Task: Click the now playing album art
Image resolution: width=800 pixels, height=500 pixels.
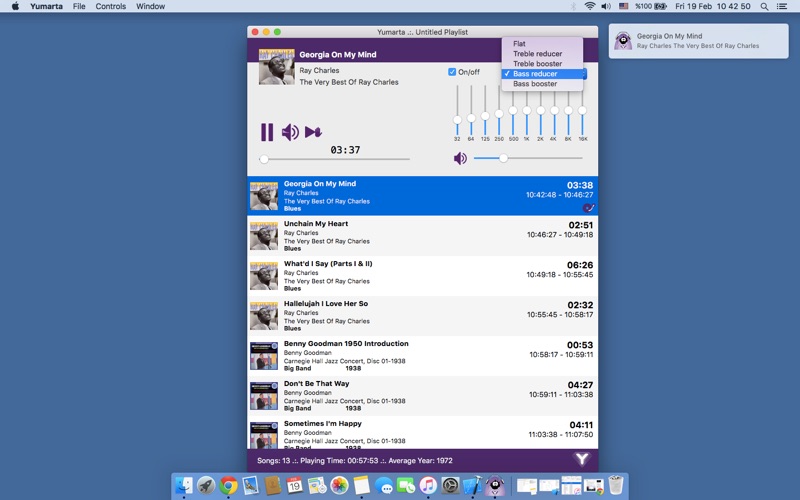Action: (277, 67)
